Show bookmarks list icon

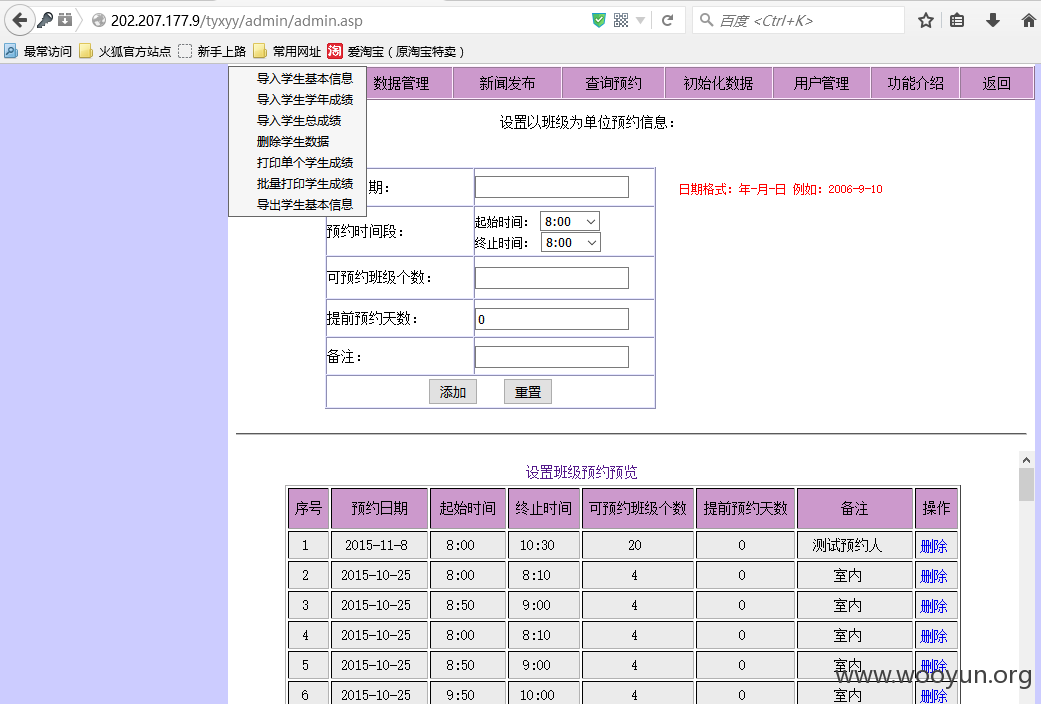tap(957, 21)
